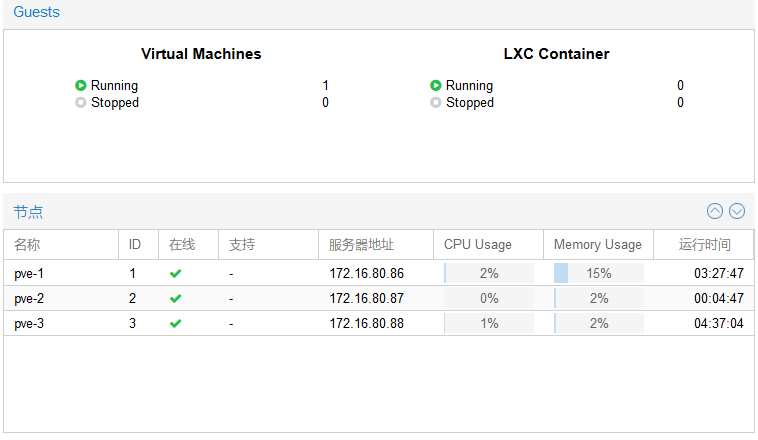This screenshot has height=440, width=758.
Task: Sort nodes by the 名称 column header
Action: pos(61,245)
